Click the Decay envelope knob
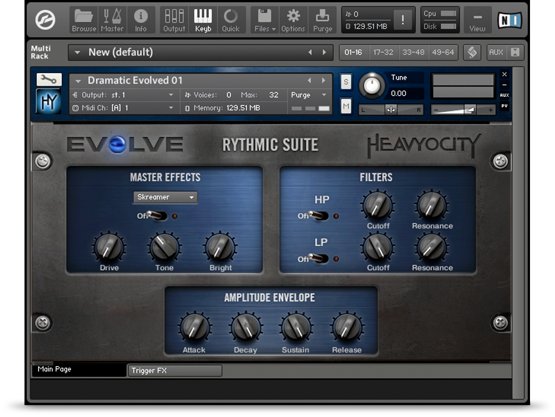The image size is (555, 417). tap(245, 327)
